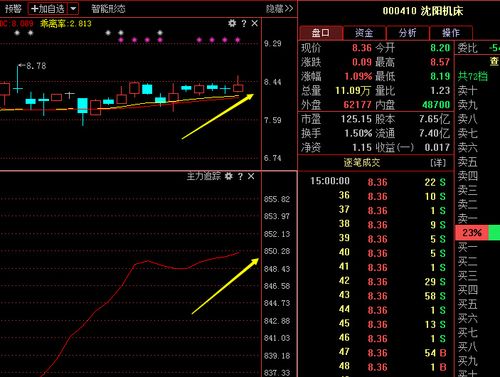This screenshot has width=500, height=377.
Task: Select the 量比 value 1.23
Action: click(x=440, y=90)
